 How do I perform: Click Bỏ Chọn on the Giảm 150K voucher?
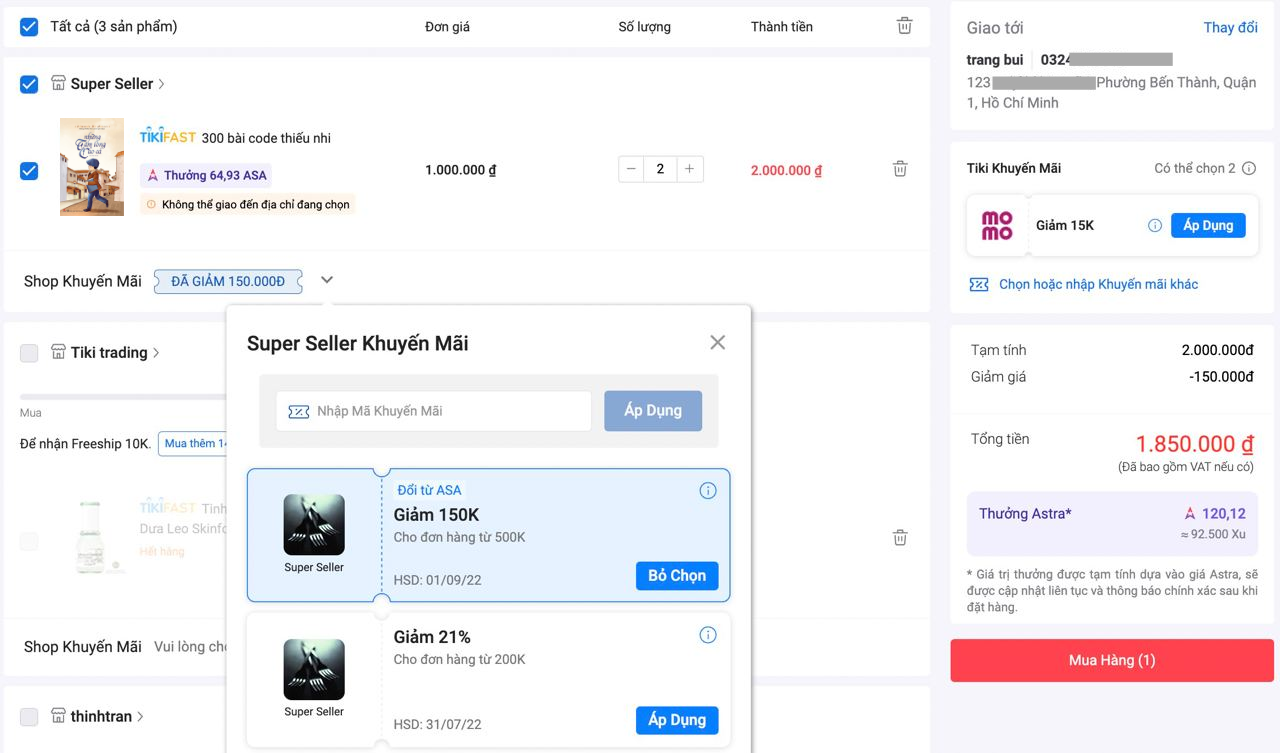pyautogui.click(x=677, y=576)
